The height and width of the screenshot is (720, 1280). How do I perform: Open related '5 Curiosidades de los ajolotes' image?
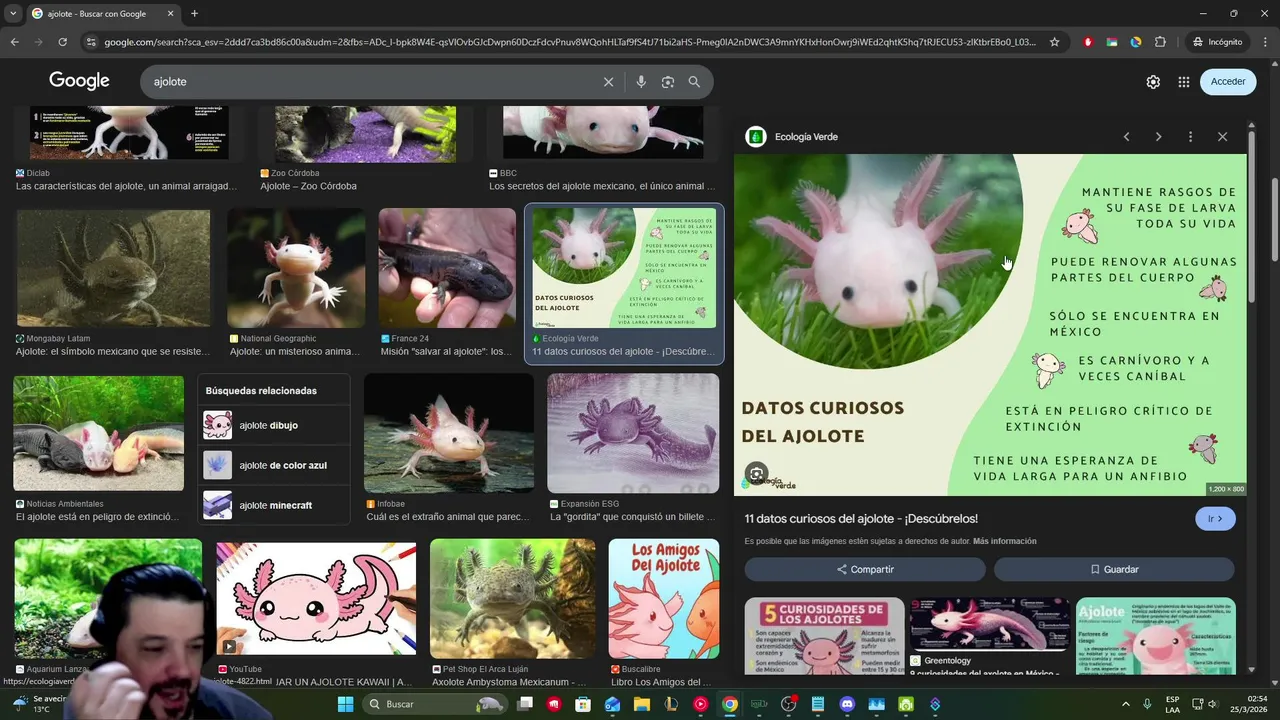[824, 636]
